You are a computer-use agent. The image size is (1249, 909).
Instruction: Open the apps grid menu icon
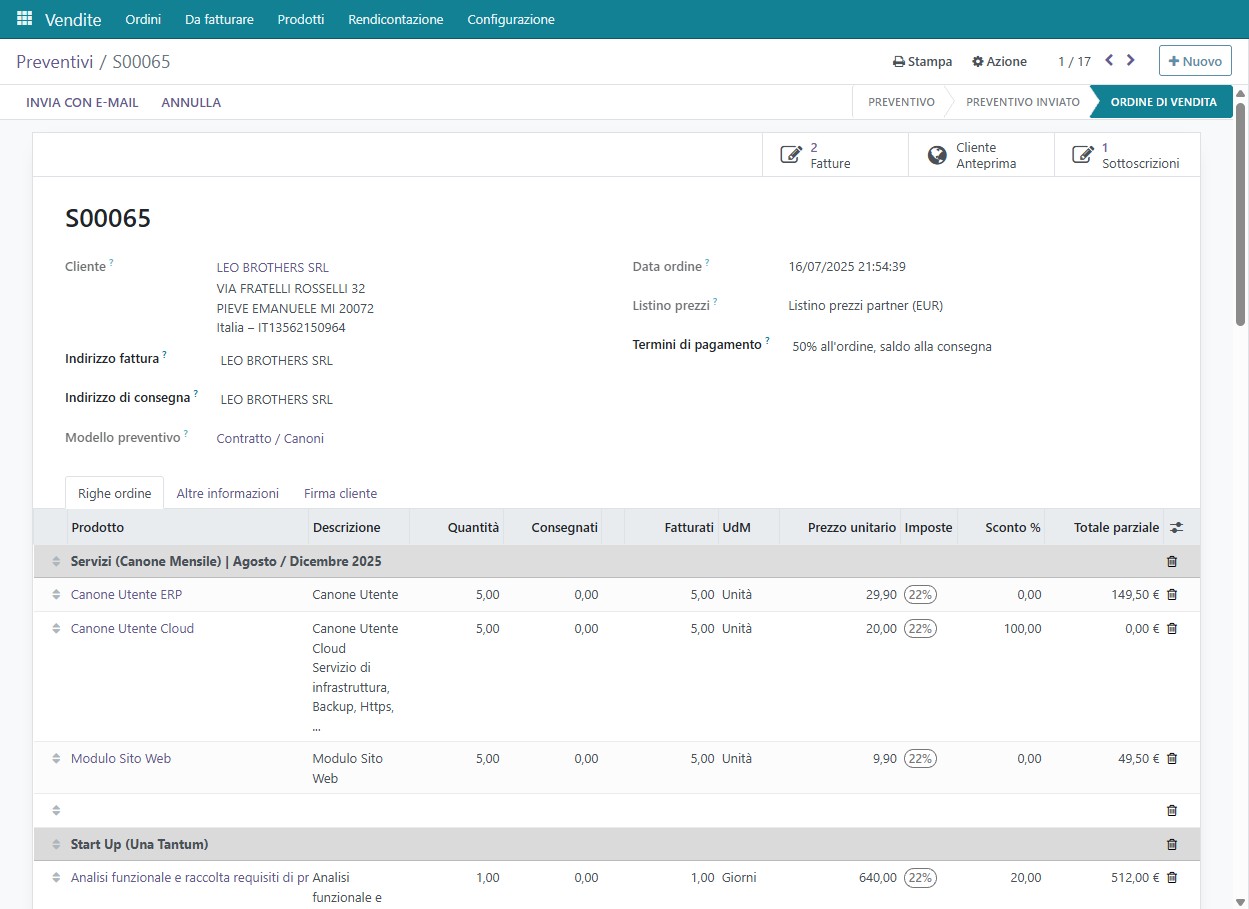[24, 19]
